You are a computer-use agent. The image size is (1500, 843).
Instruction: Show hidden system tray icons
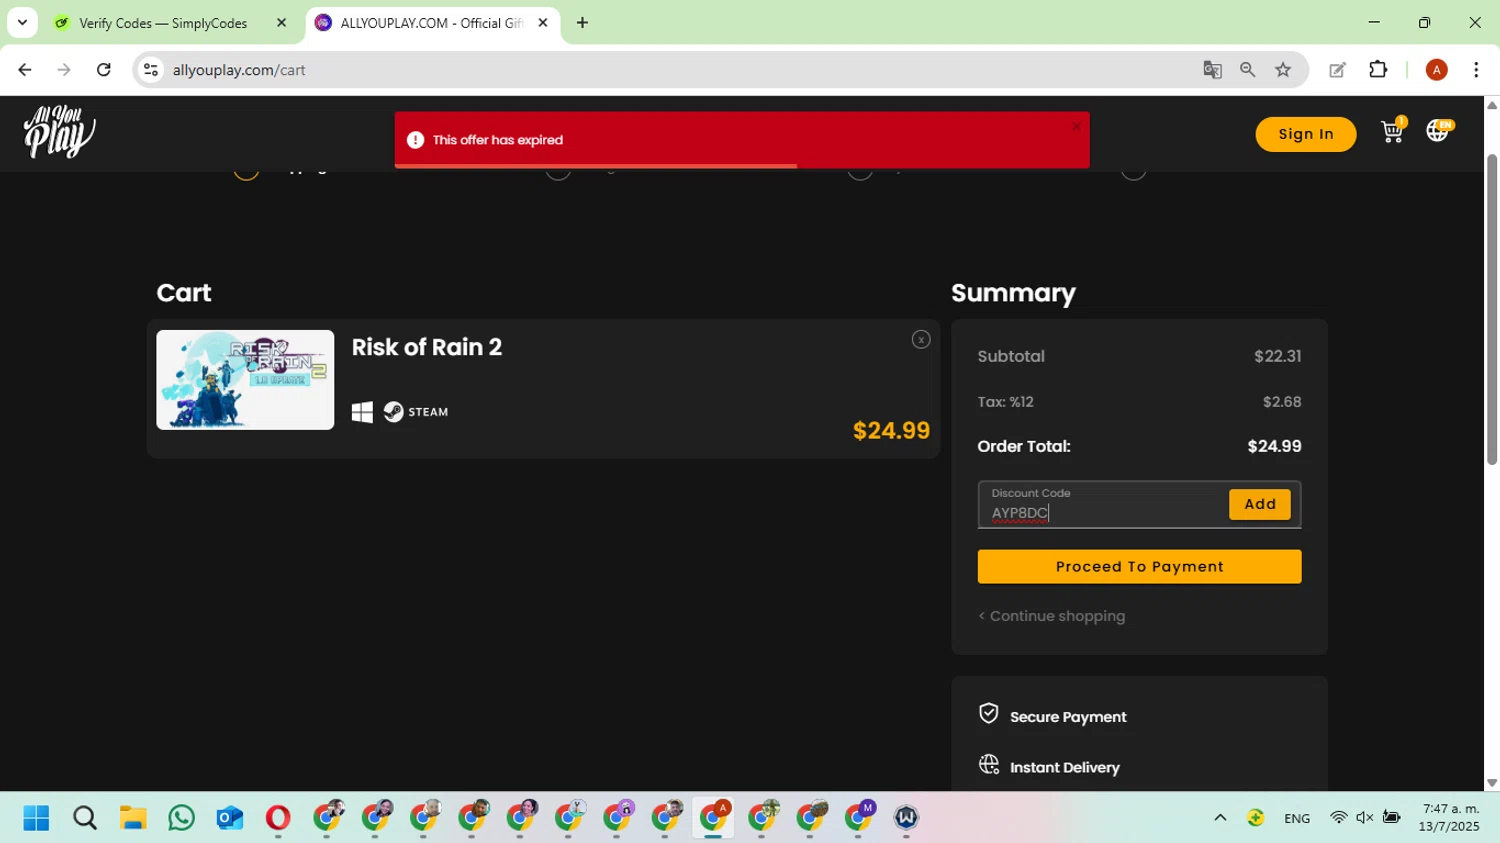[1220, 818]
